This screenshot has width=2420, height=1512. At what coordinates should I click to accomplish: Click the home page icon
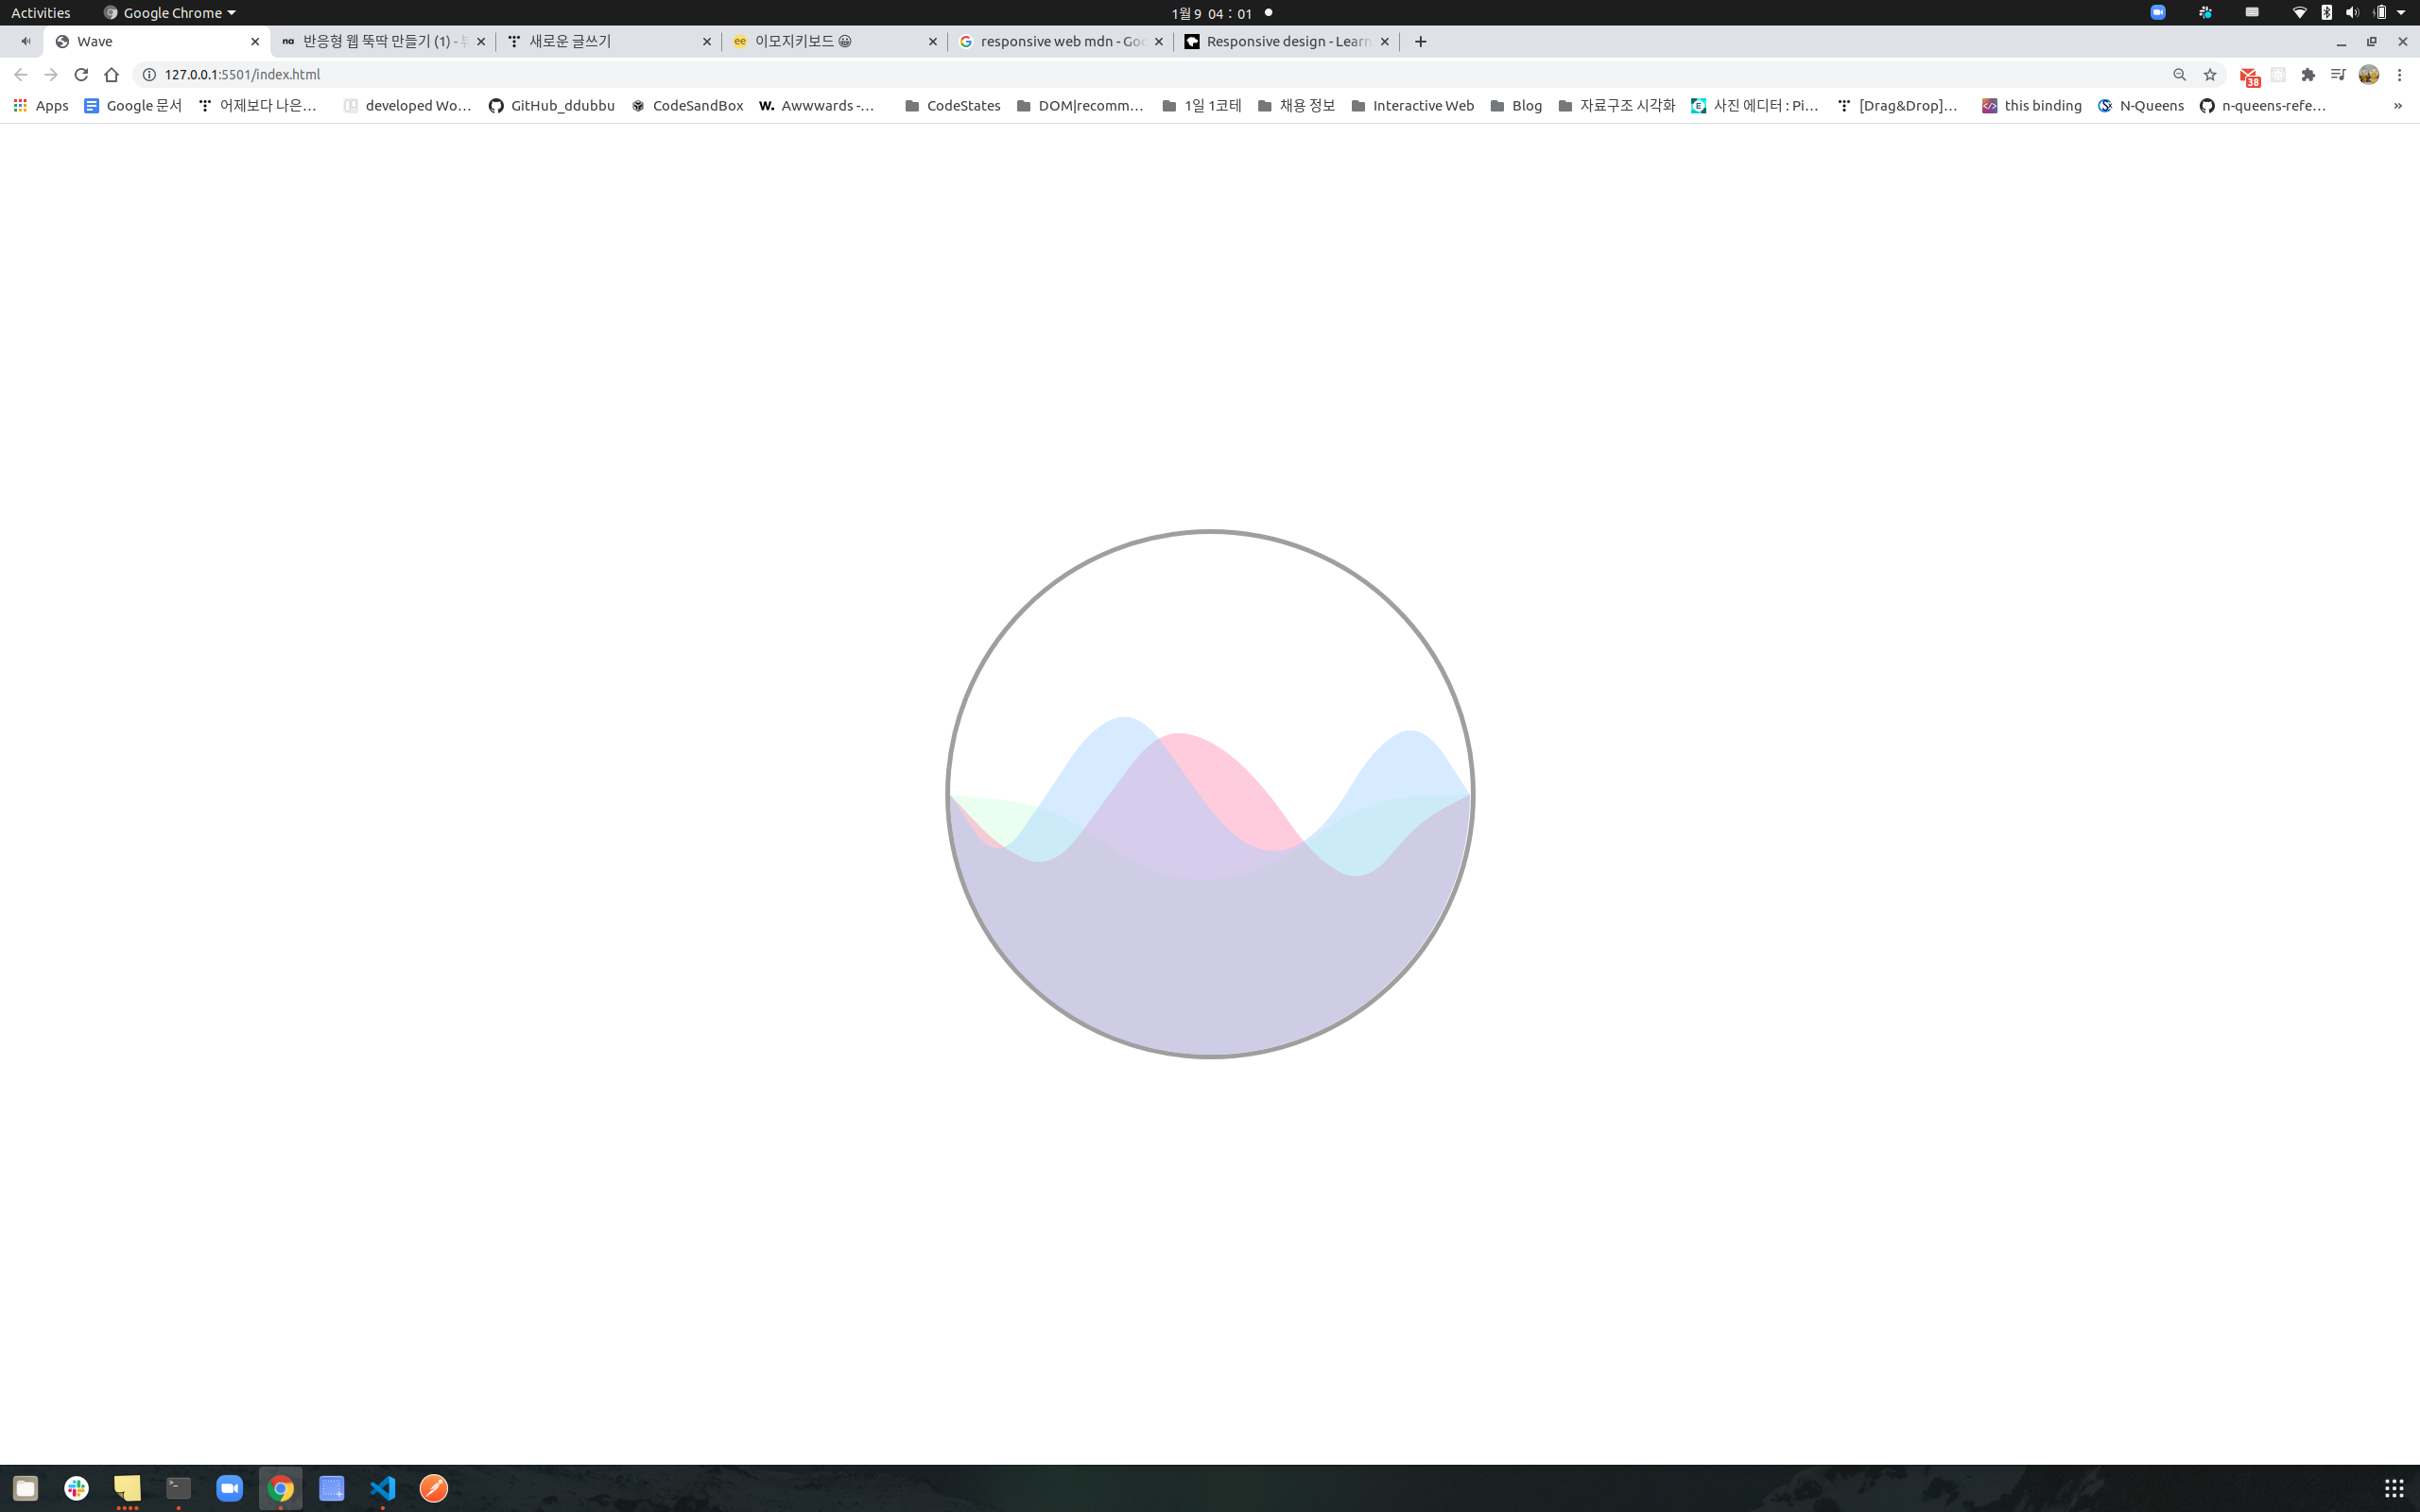click(111, 74)
